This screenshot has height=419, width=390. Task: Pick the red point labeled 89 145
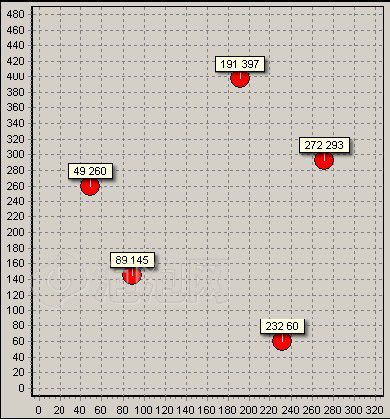(132, 275)
